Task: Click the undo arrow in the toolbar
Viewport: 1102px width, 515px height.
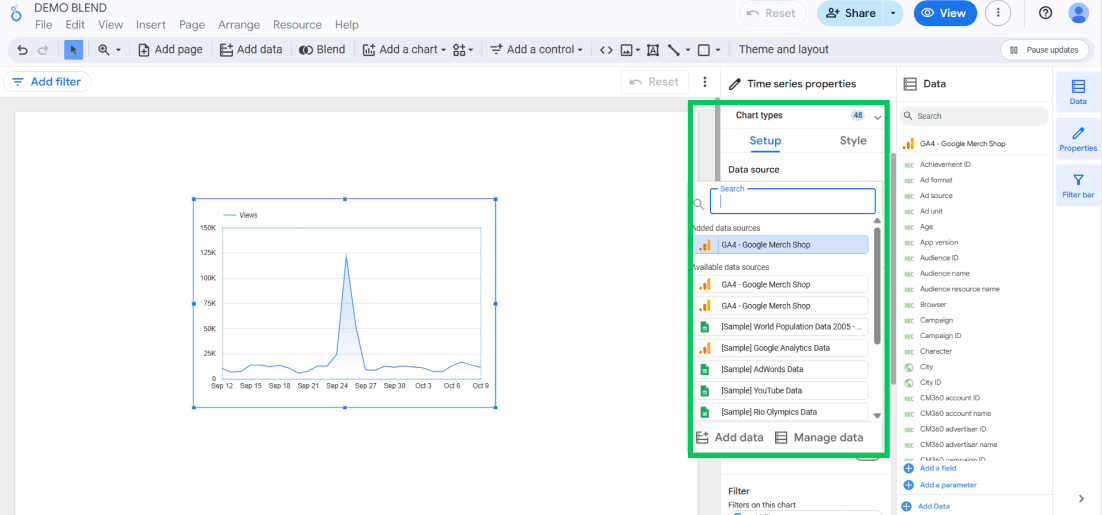Action: pyautogui.click(x=22, y=50)
